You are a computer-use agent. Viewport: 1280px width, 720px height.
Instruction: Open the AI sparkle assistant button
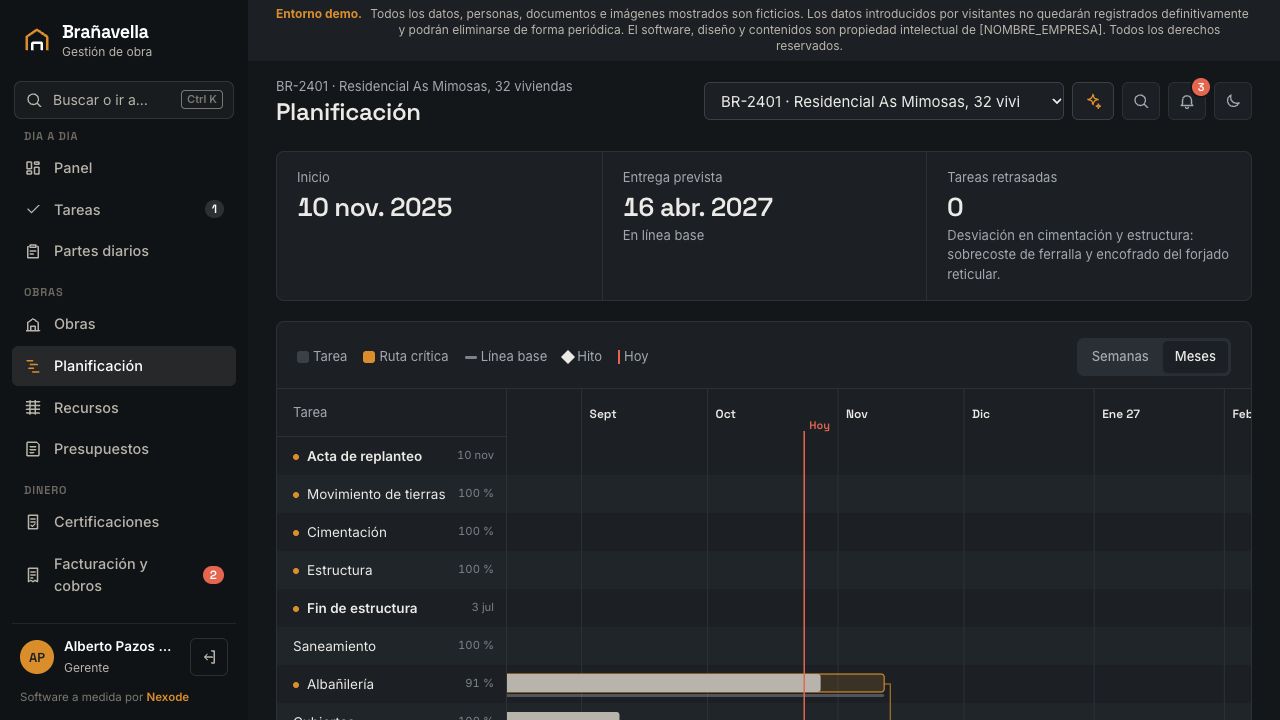[1093, 101]
